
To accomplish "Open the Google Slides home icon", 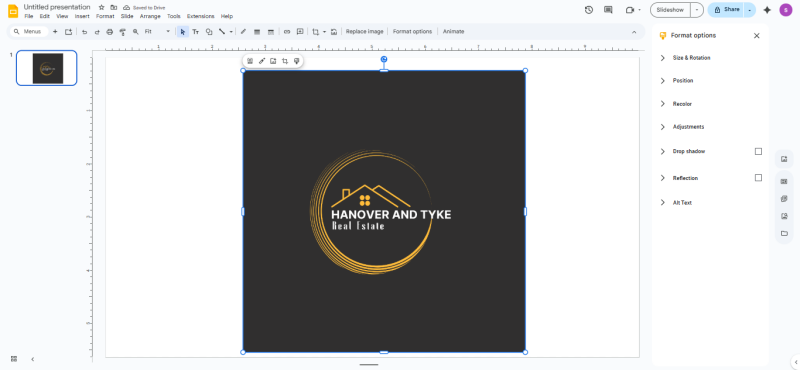I will coord(13,11).
